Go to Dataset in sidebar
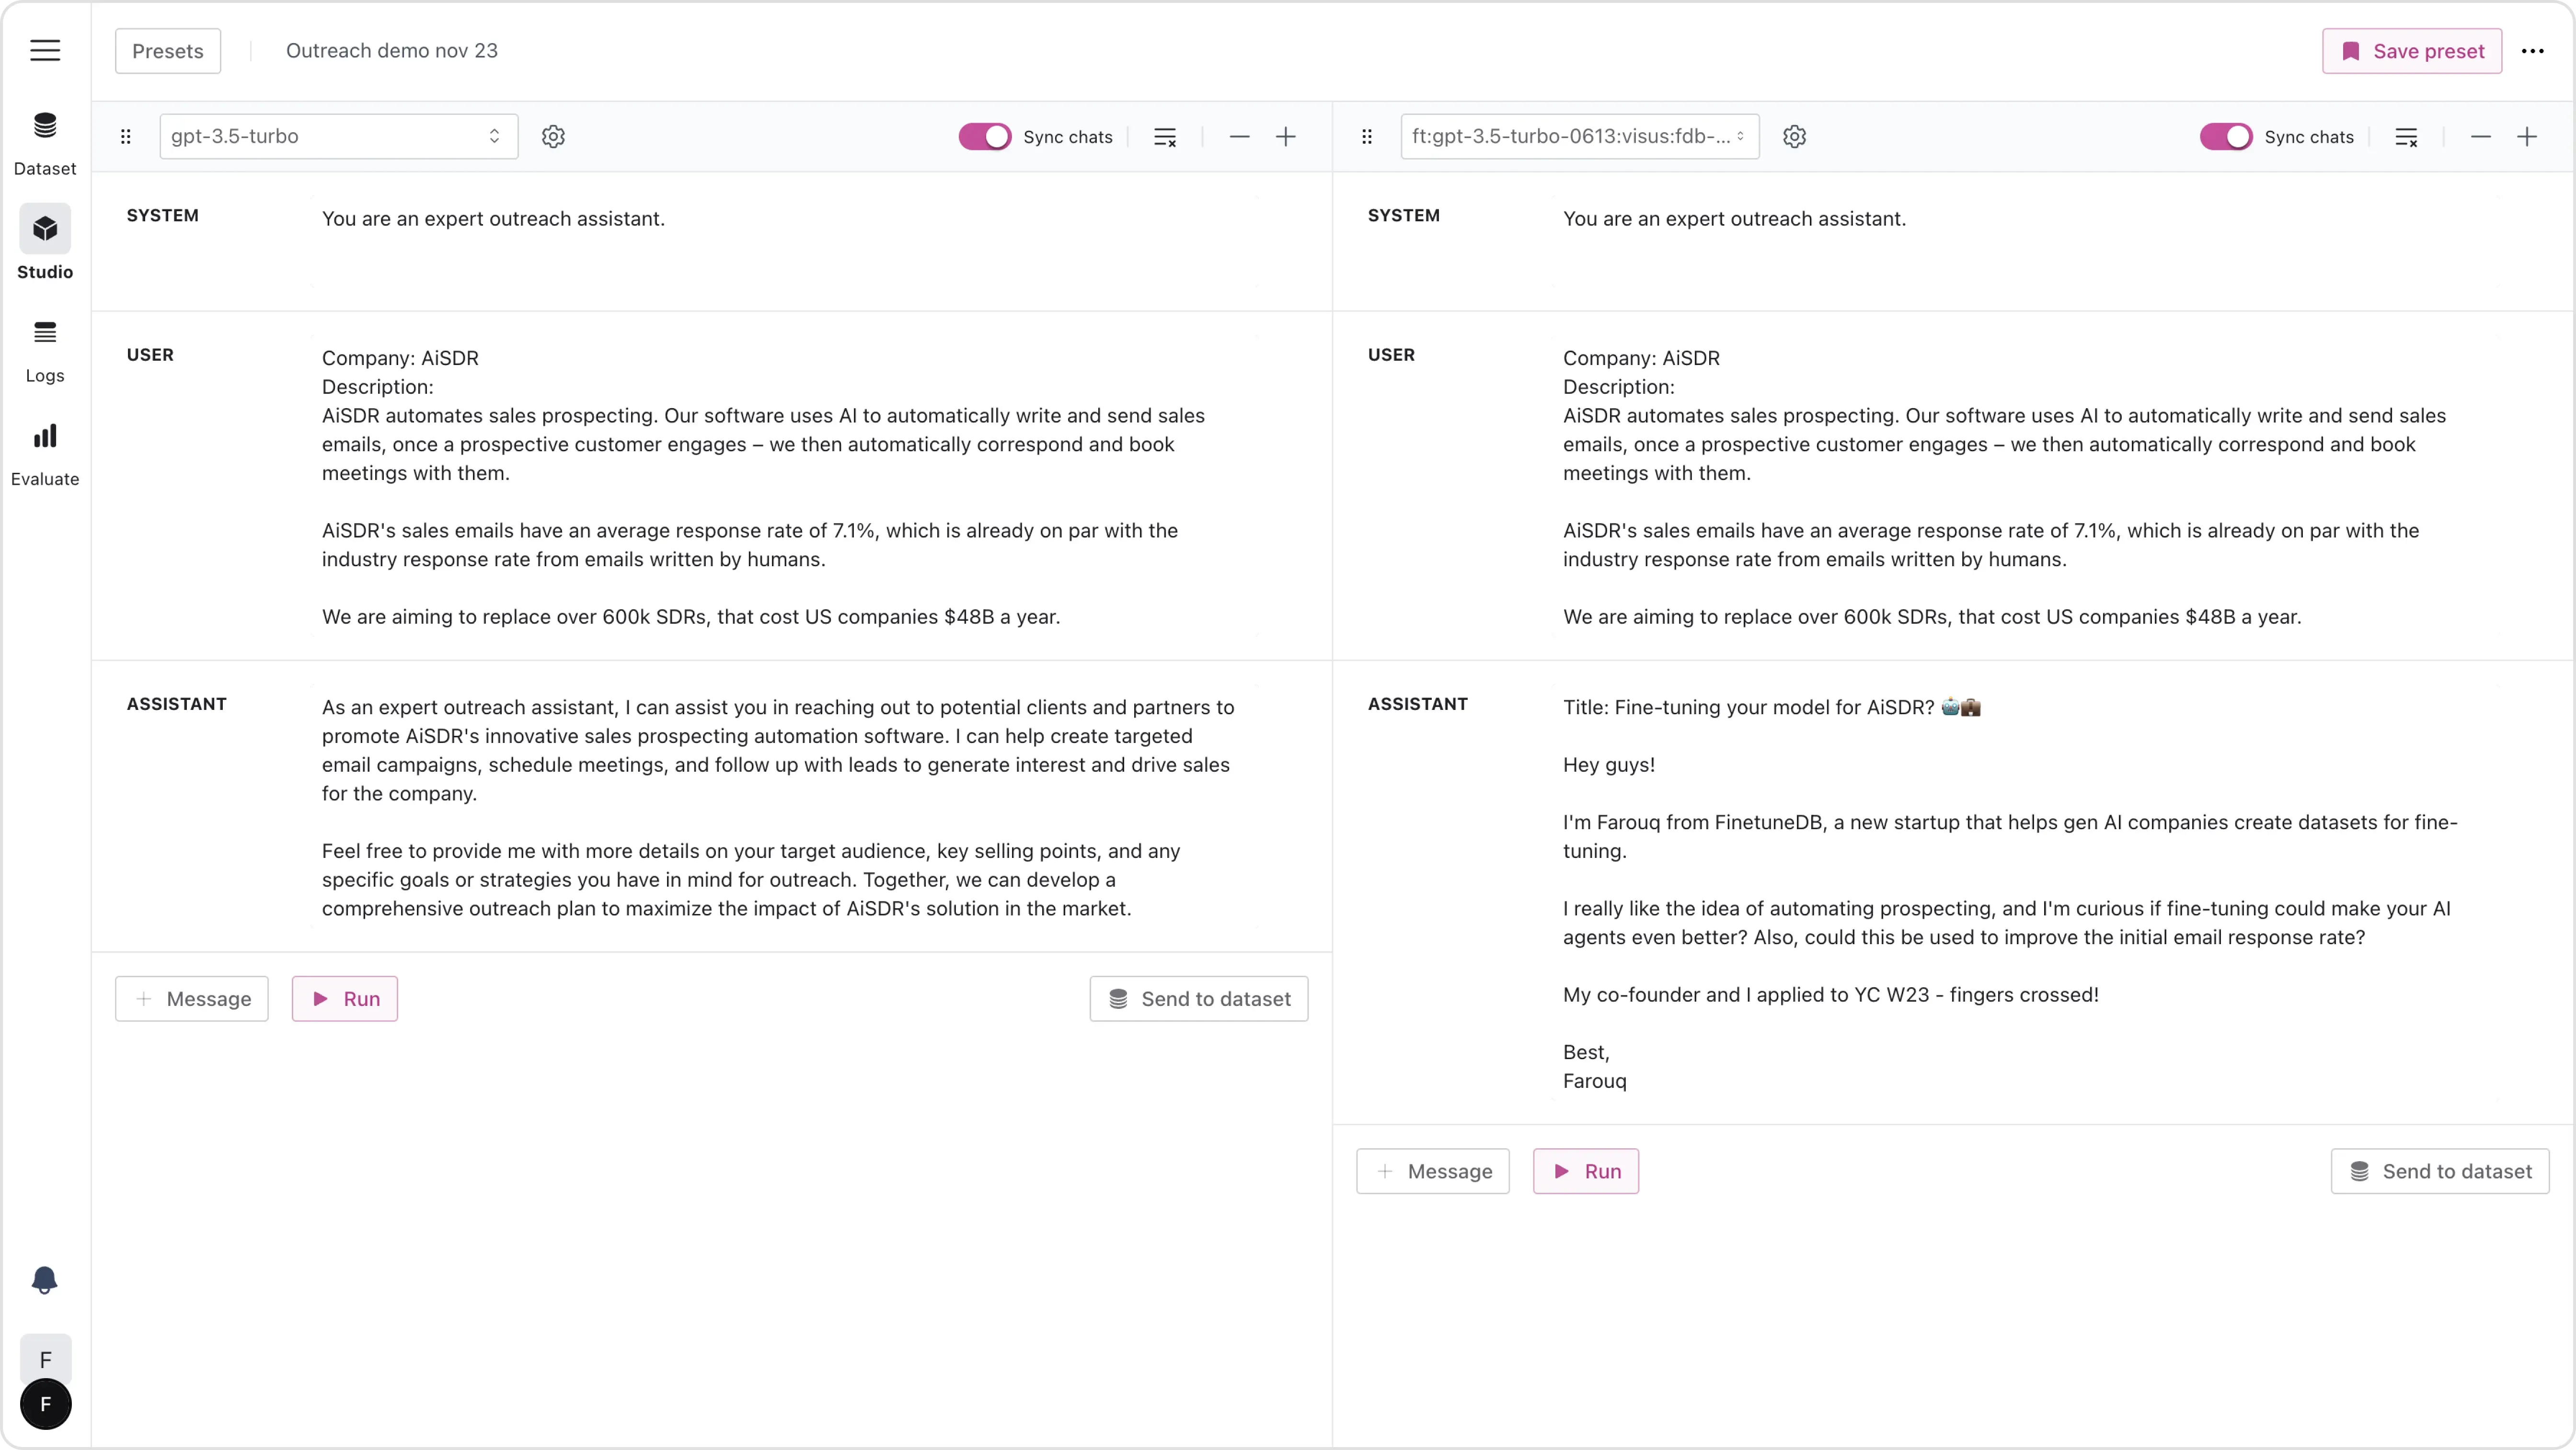 point(45,143)
